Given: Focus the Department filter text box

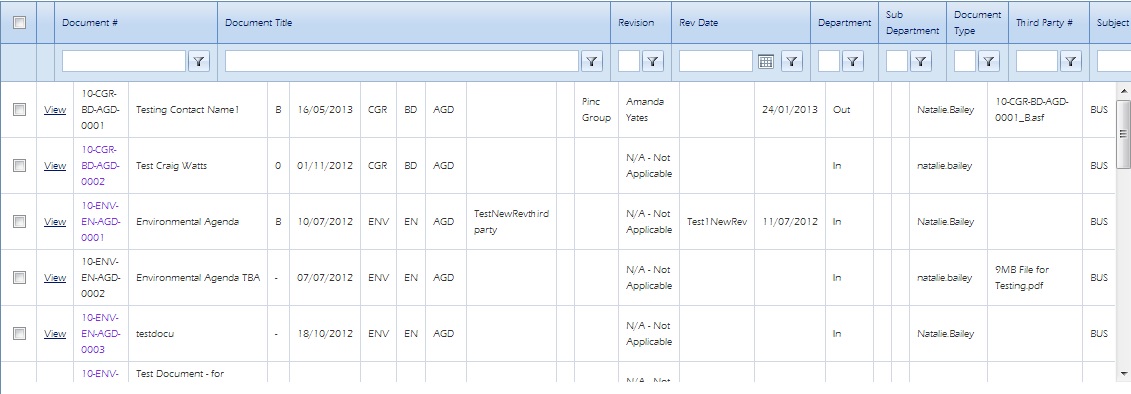Looking at the screenshot, I should click(829, 62).
